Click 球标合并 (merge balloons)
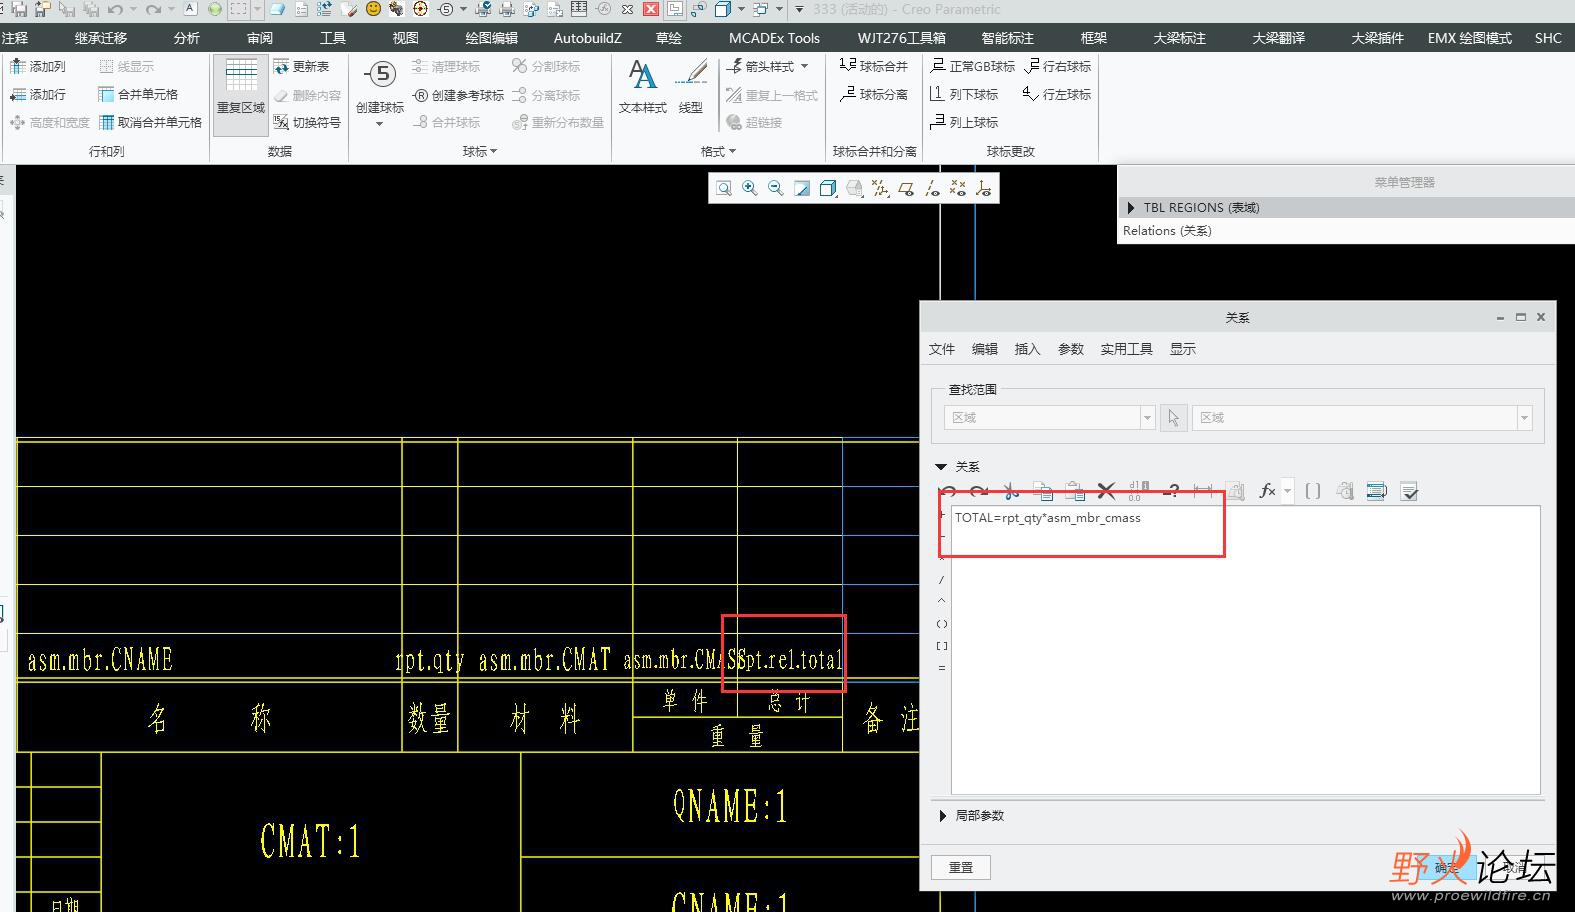Viewport: 1575px width, 912px height. tap(873, 66)
